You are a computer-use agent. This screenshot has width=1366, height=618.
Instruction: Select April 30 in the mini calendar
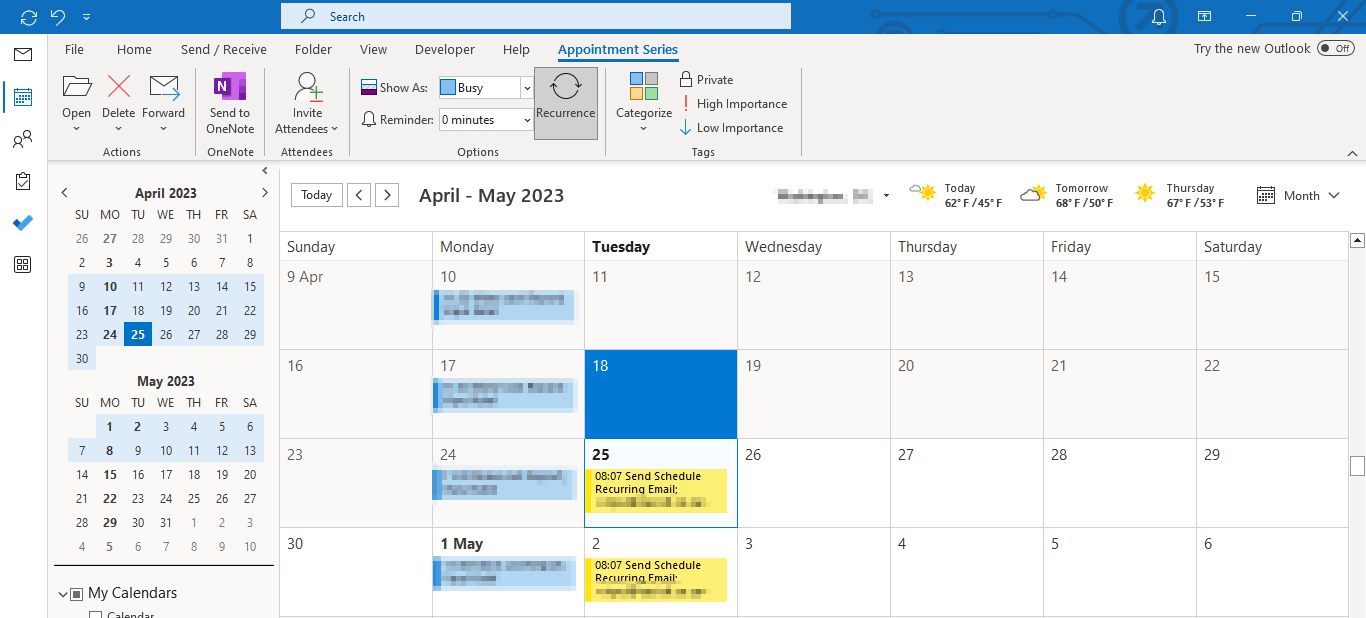(81, 358)
